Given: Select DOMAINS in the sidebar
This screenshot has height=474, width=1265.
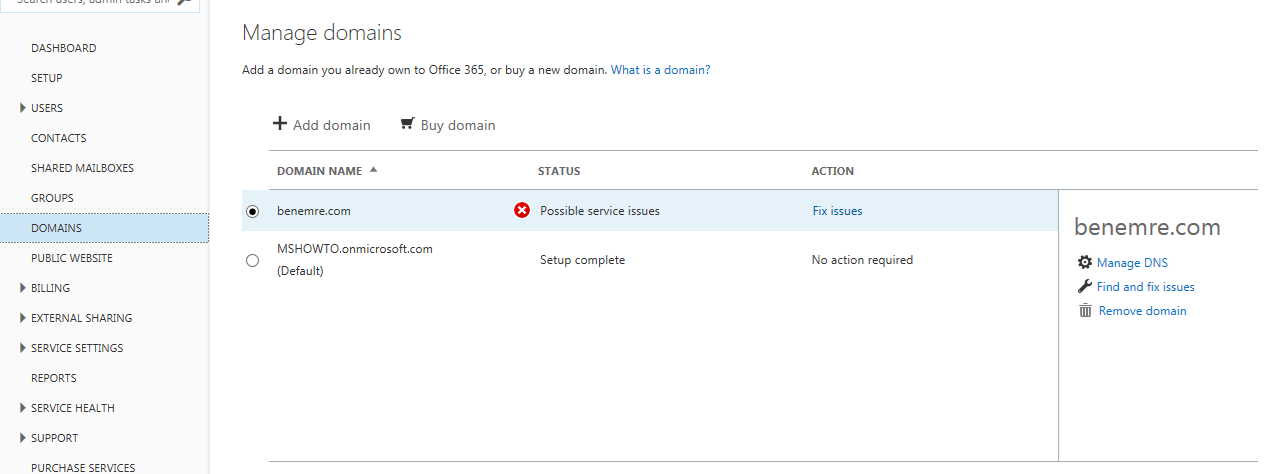Looking at the screenshot, I should [x=104, y=228].
